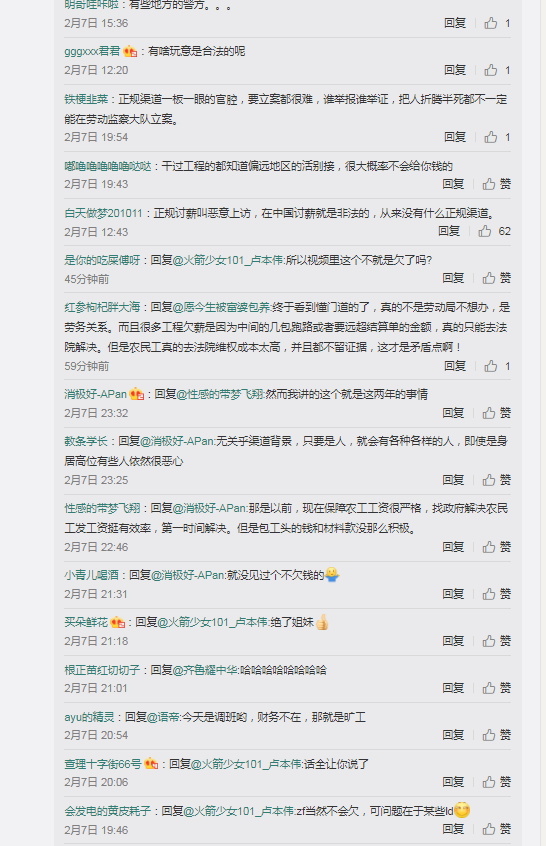
Task: Open 查理十字街66号's profile
Action: click(103, 765)
